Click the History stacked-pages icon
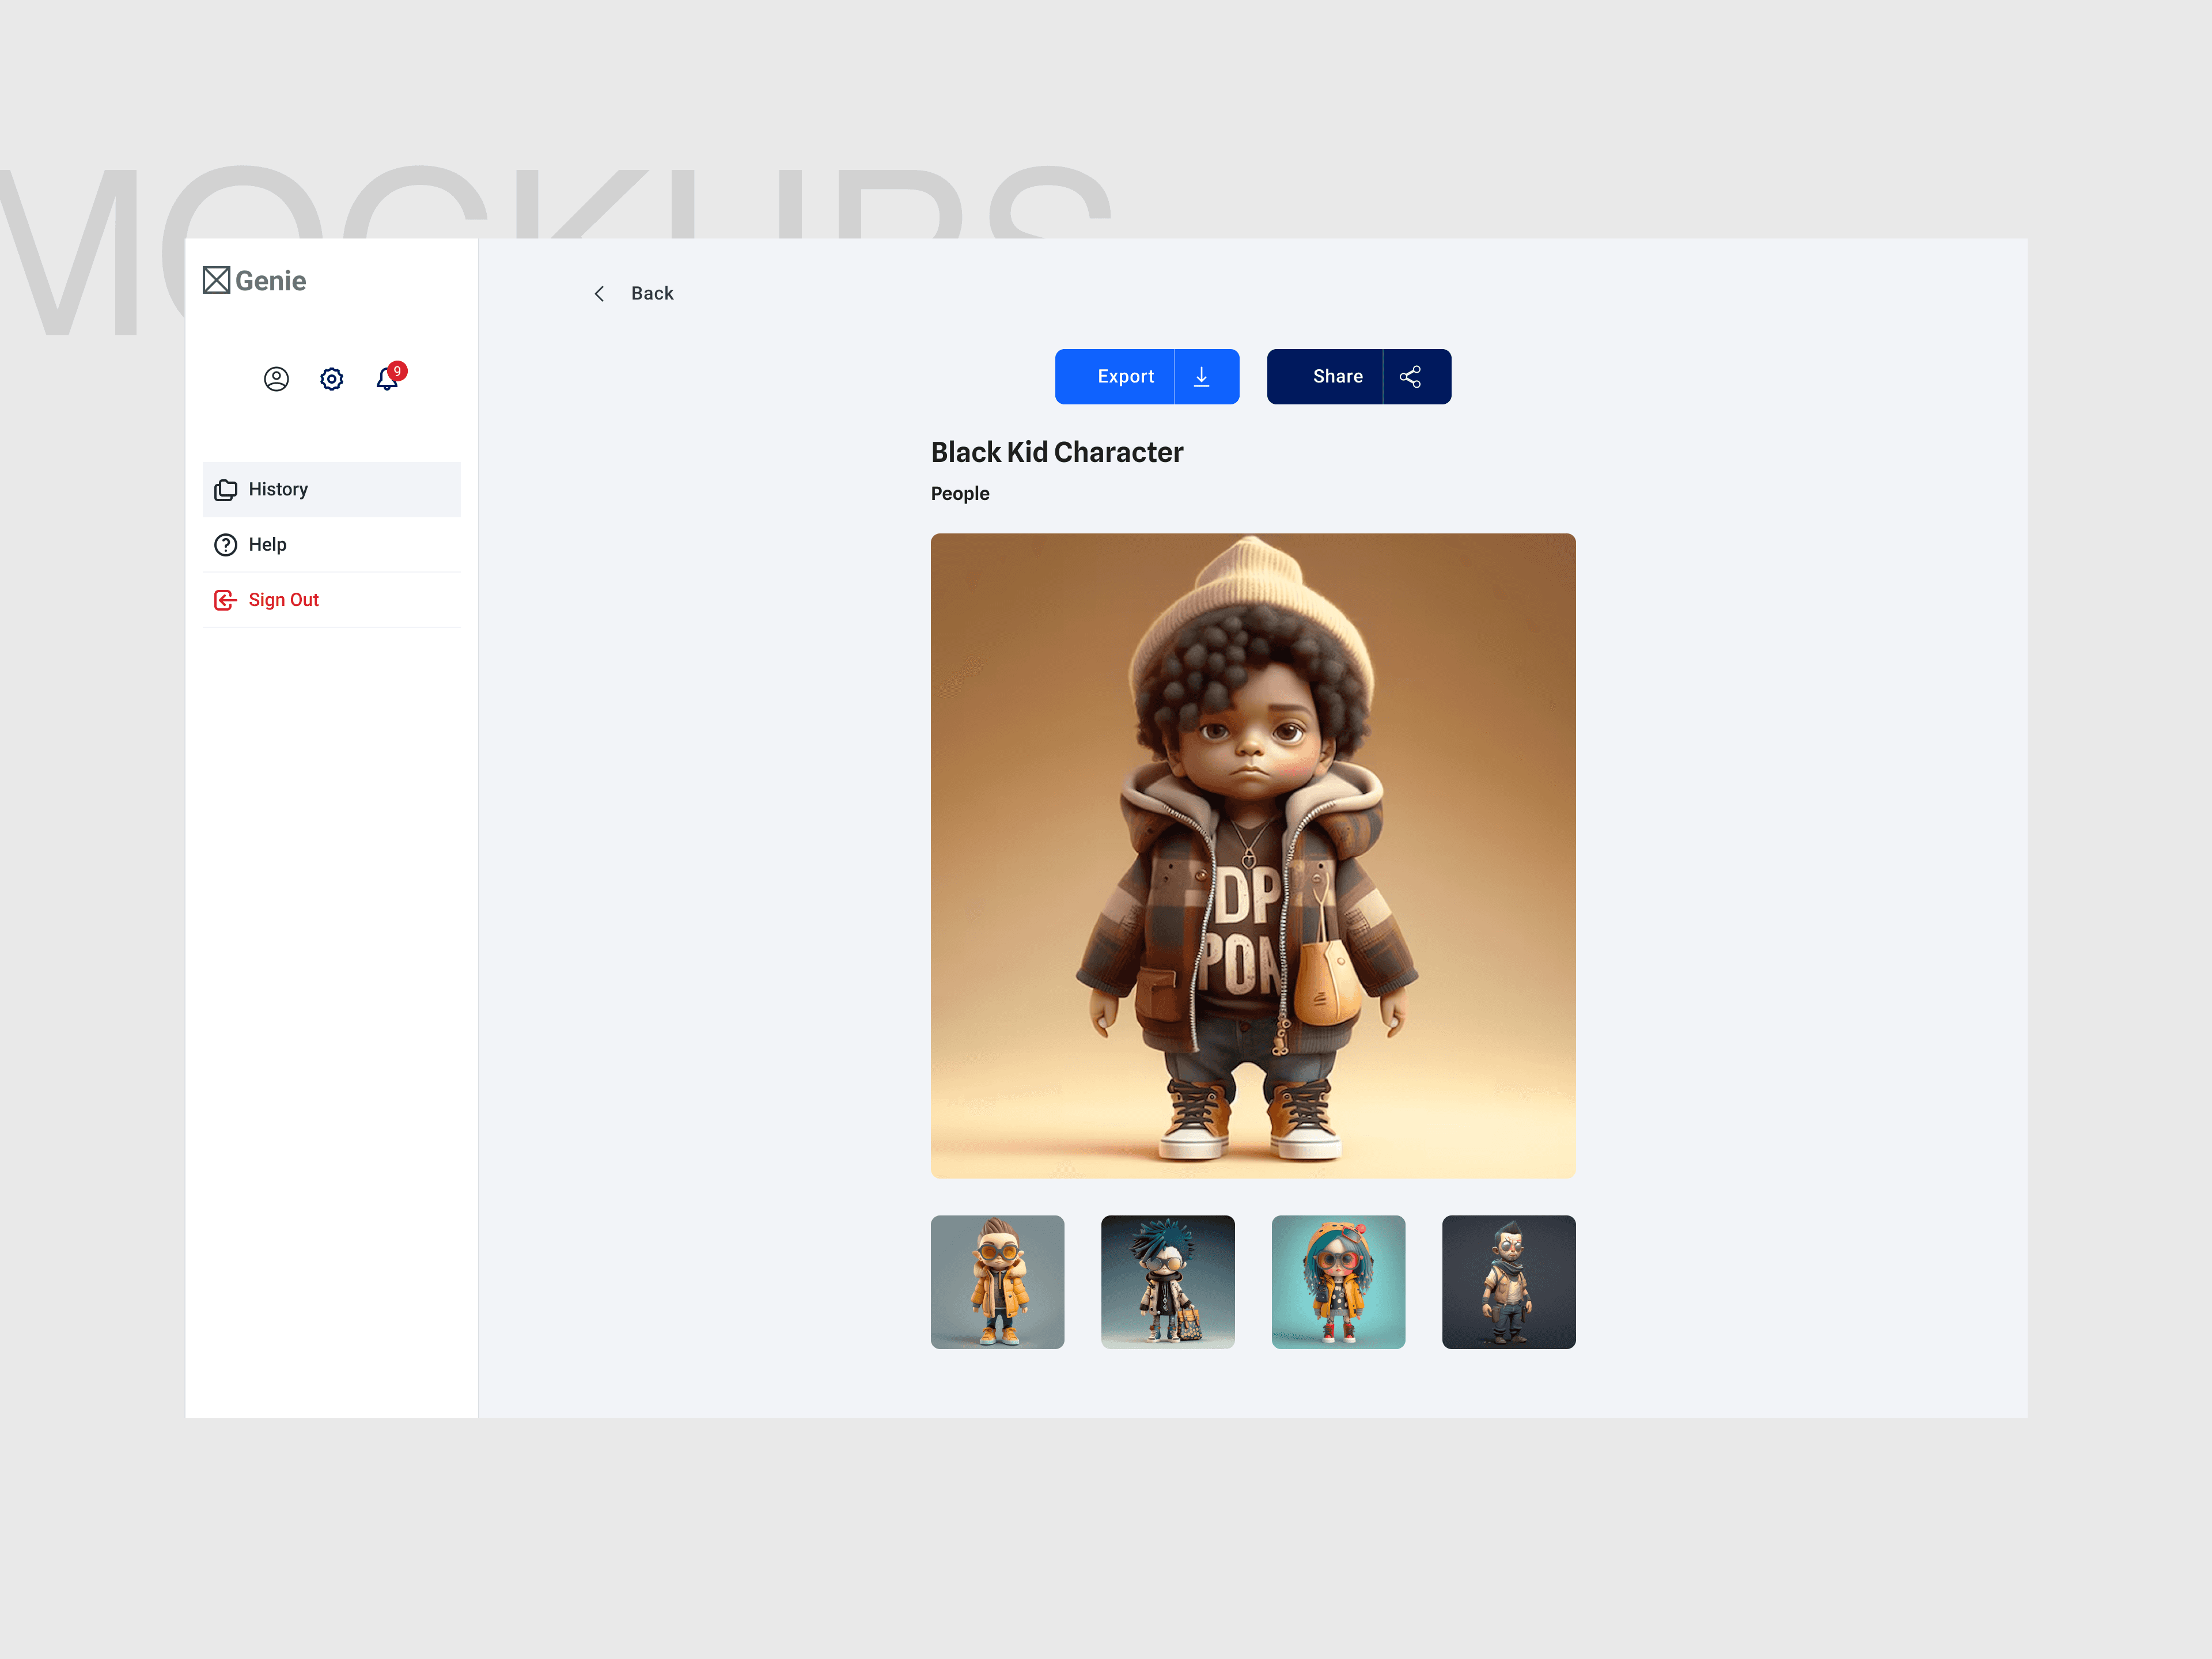This screenshot has width=2212, height=1659. pos(226,490)
